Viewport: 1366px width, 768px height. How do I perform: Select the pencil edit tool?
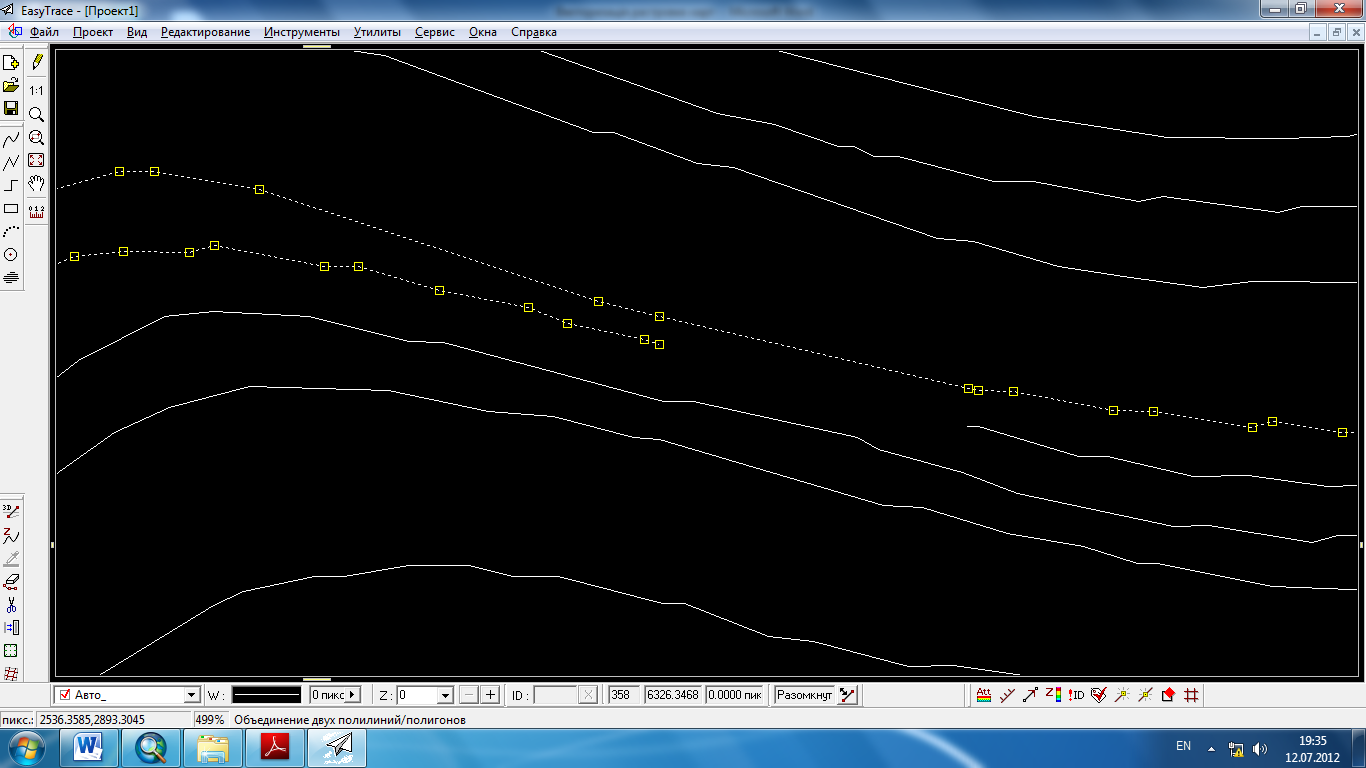coord(37,62)
